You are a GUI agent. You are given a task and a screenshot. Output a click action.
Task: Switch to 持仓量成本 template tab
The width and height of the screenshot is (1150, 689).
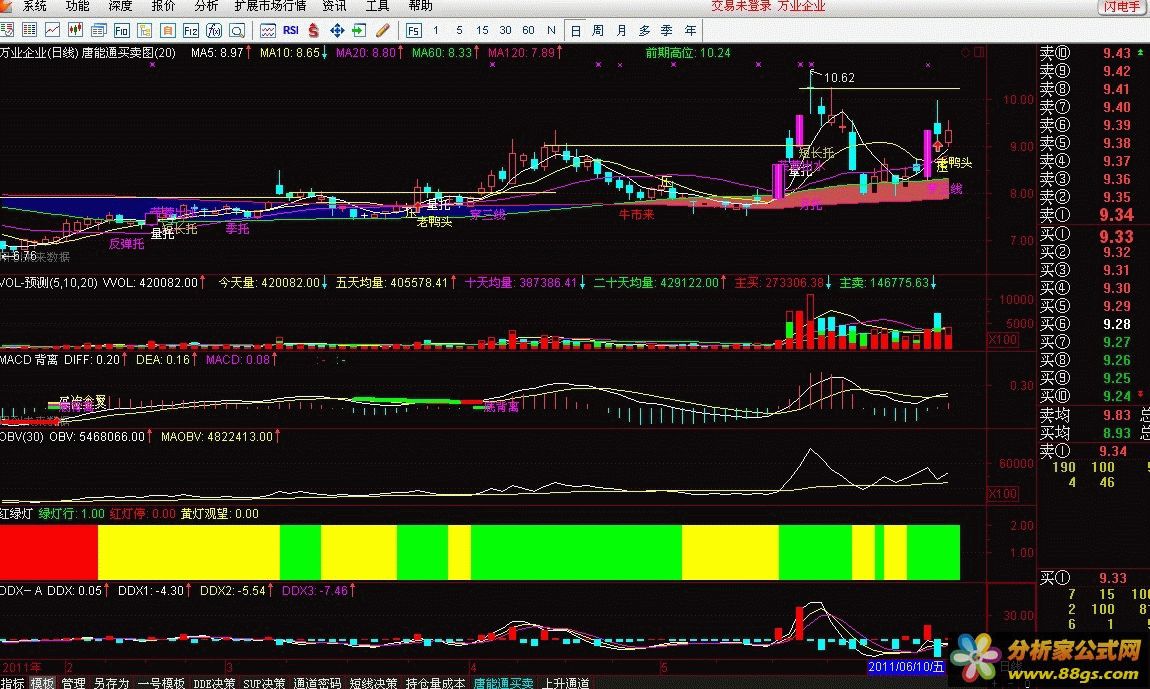click(436, 683)
